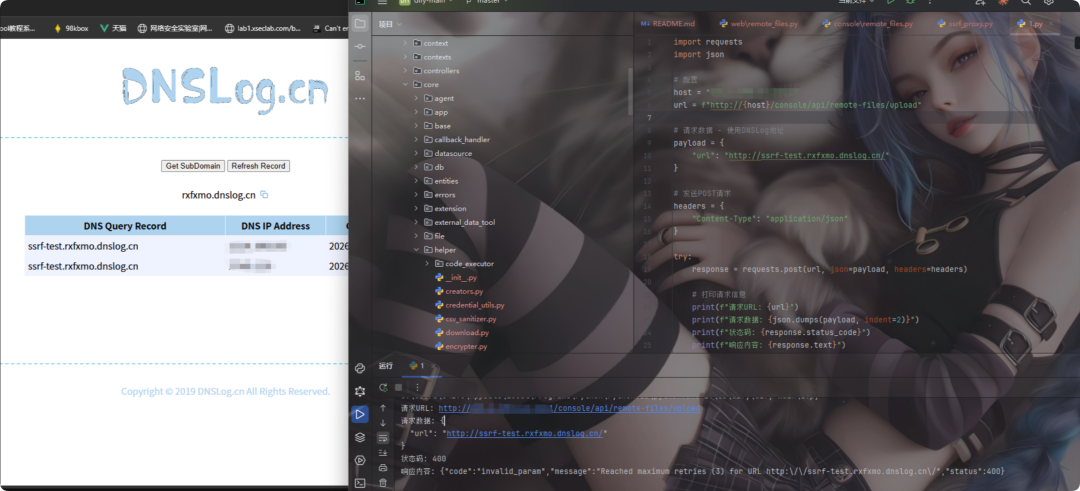The width and height of the screenshot is (1080, 491).
Task: Switch to the console\remote_files.py tab
Action: tap(866, 23)
